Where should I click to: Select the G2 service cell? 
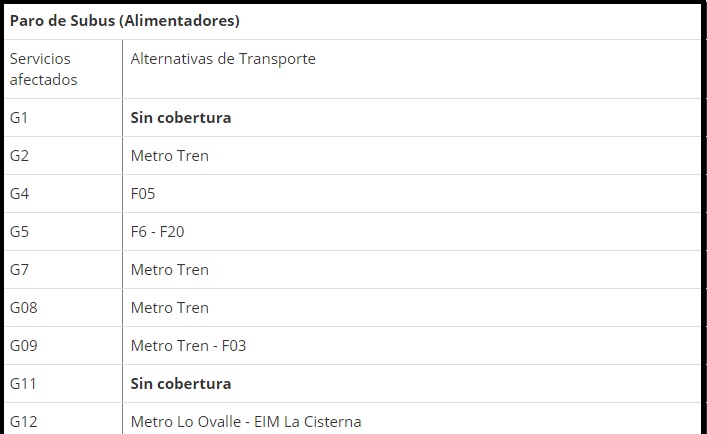pos(20,156)
